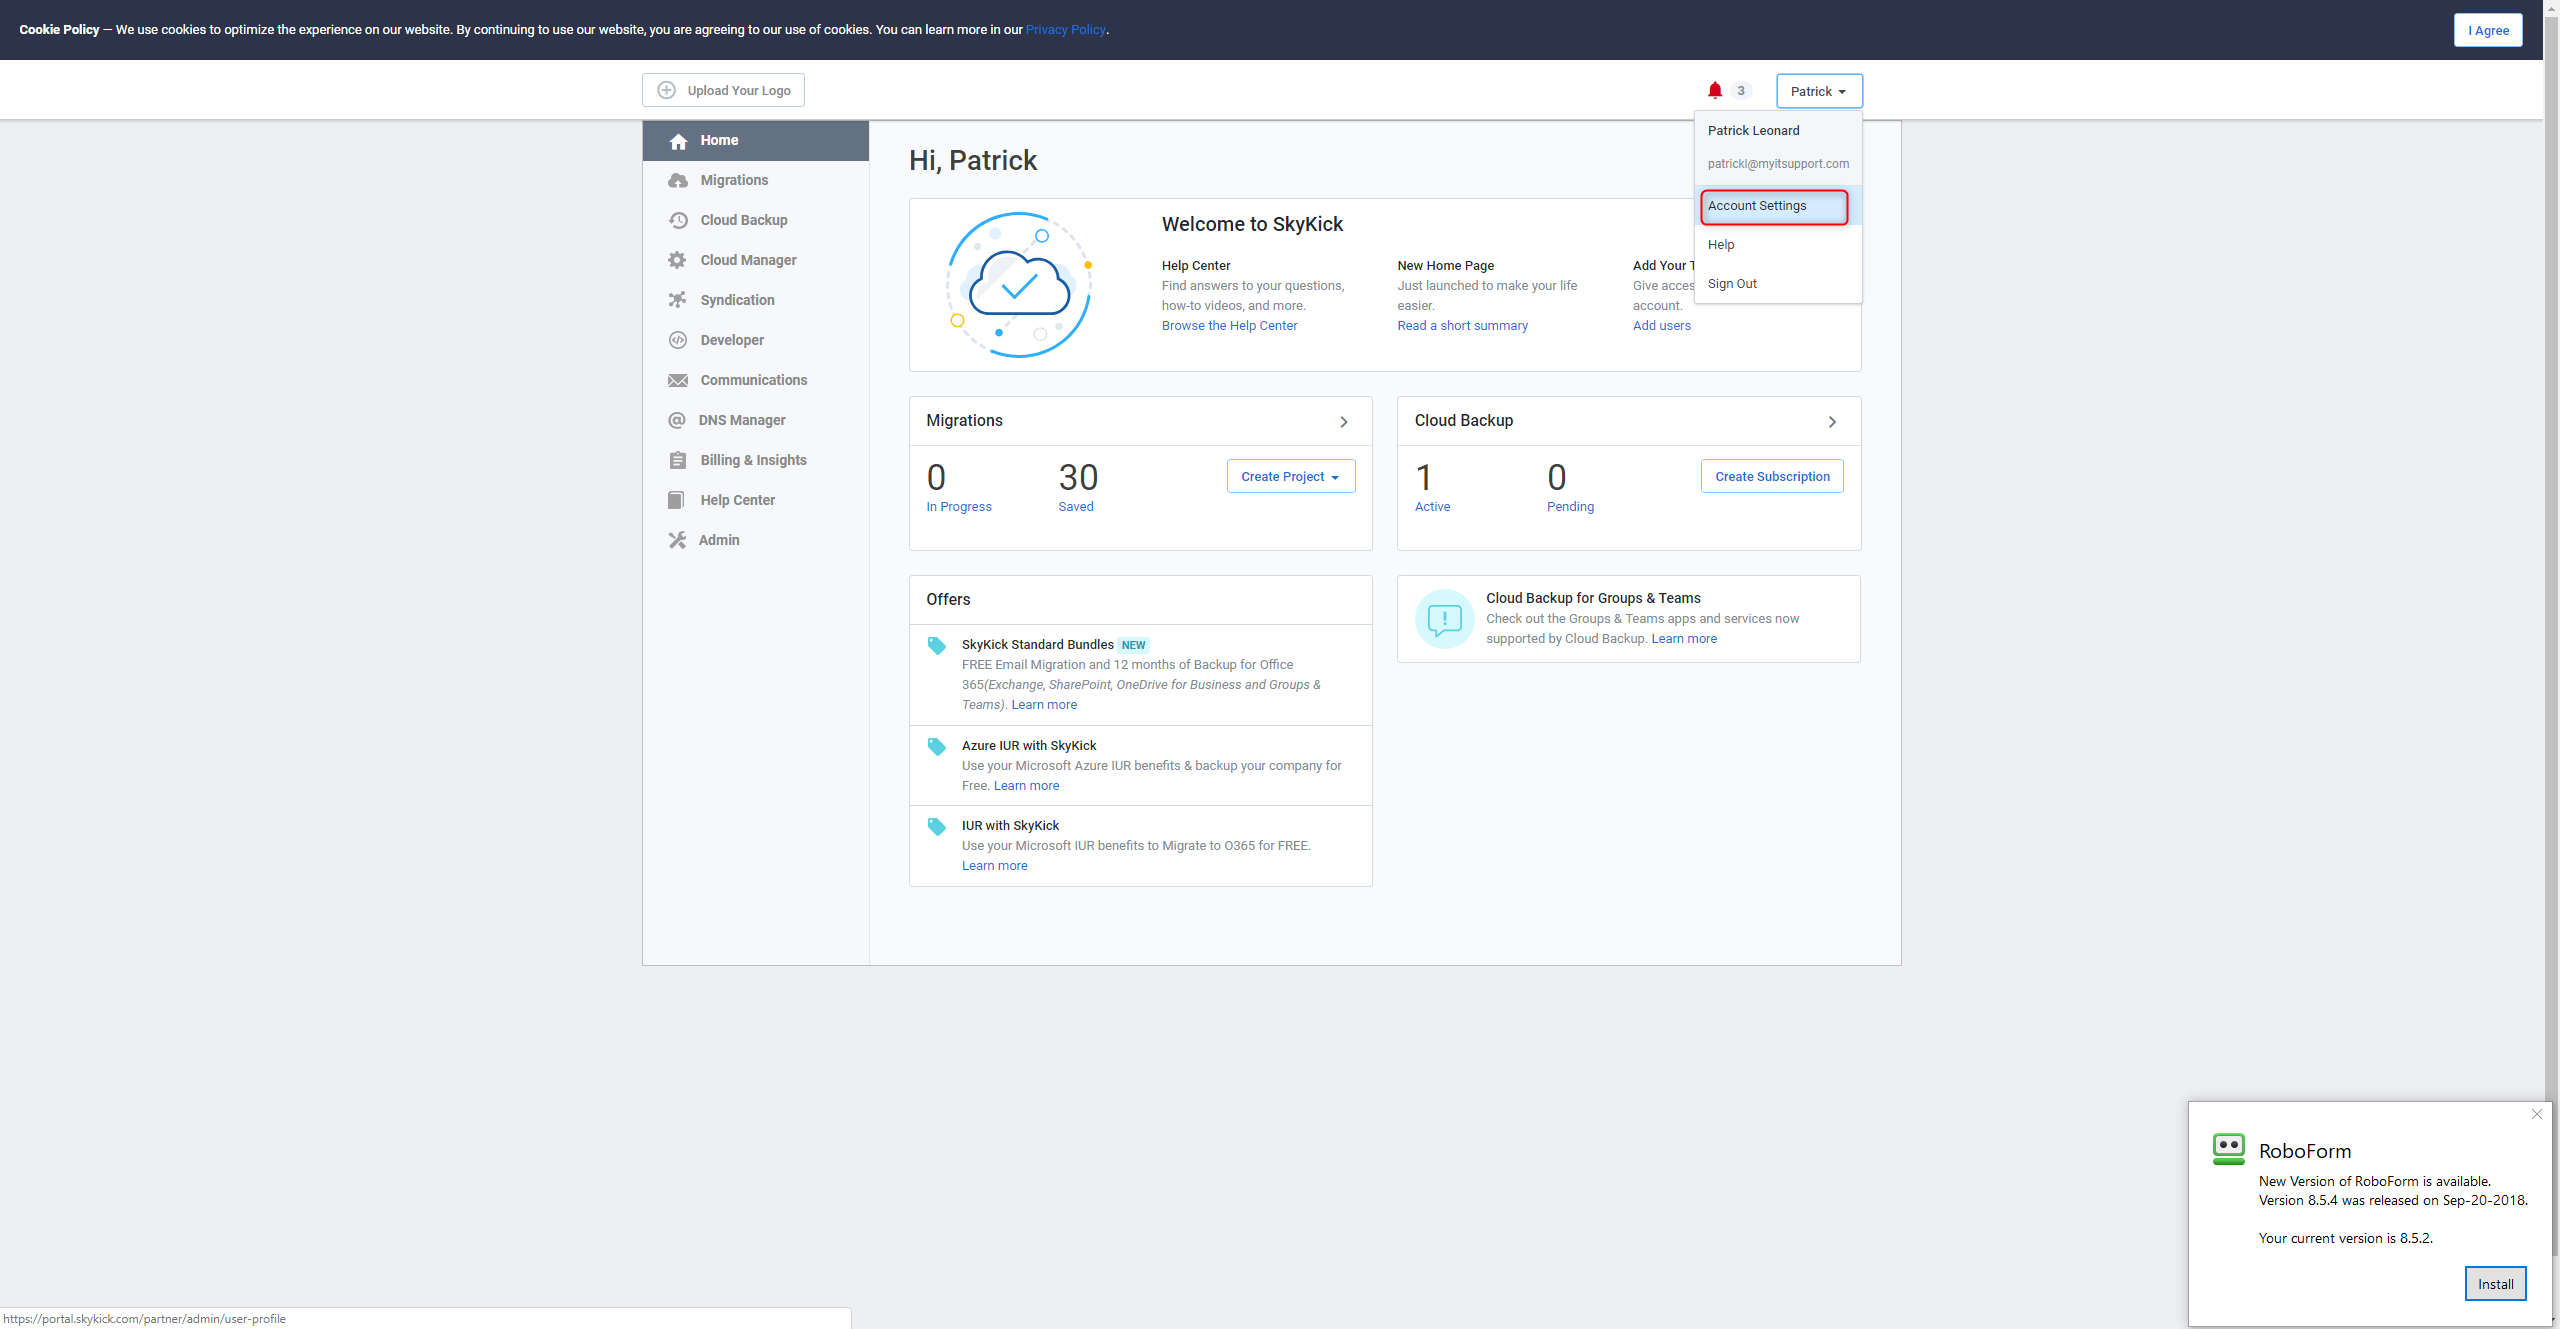Click the Home icon in sidebar
2560x1329 pixels.
point(678,141)
